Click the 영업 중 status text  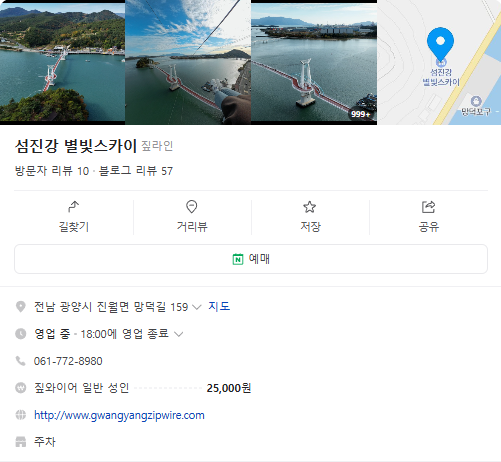click(x=52, y=334)
